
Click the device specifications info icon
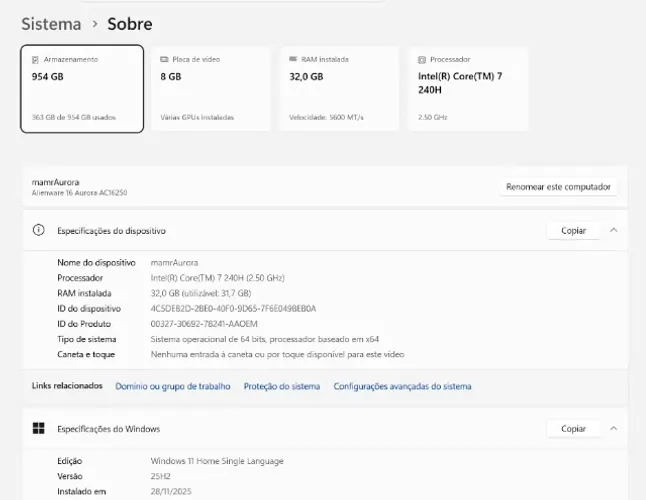38,230
